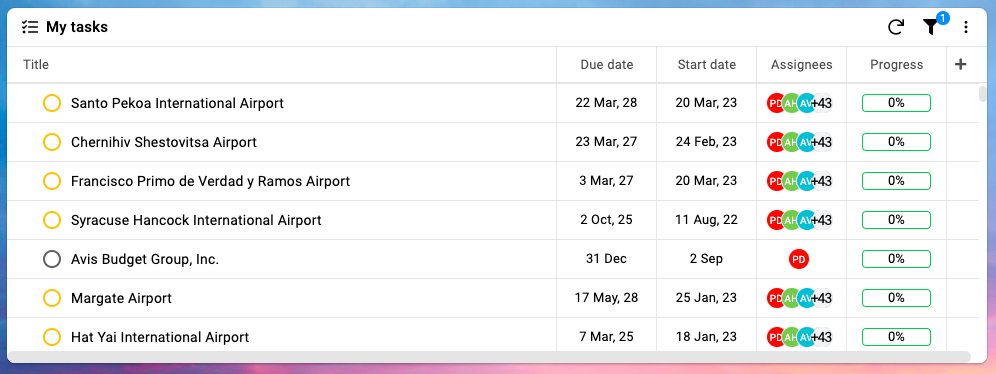
Task: Open the three-dot more options menu
Action: 966,27
